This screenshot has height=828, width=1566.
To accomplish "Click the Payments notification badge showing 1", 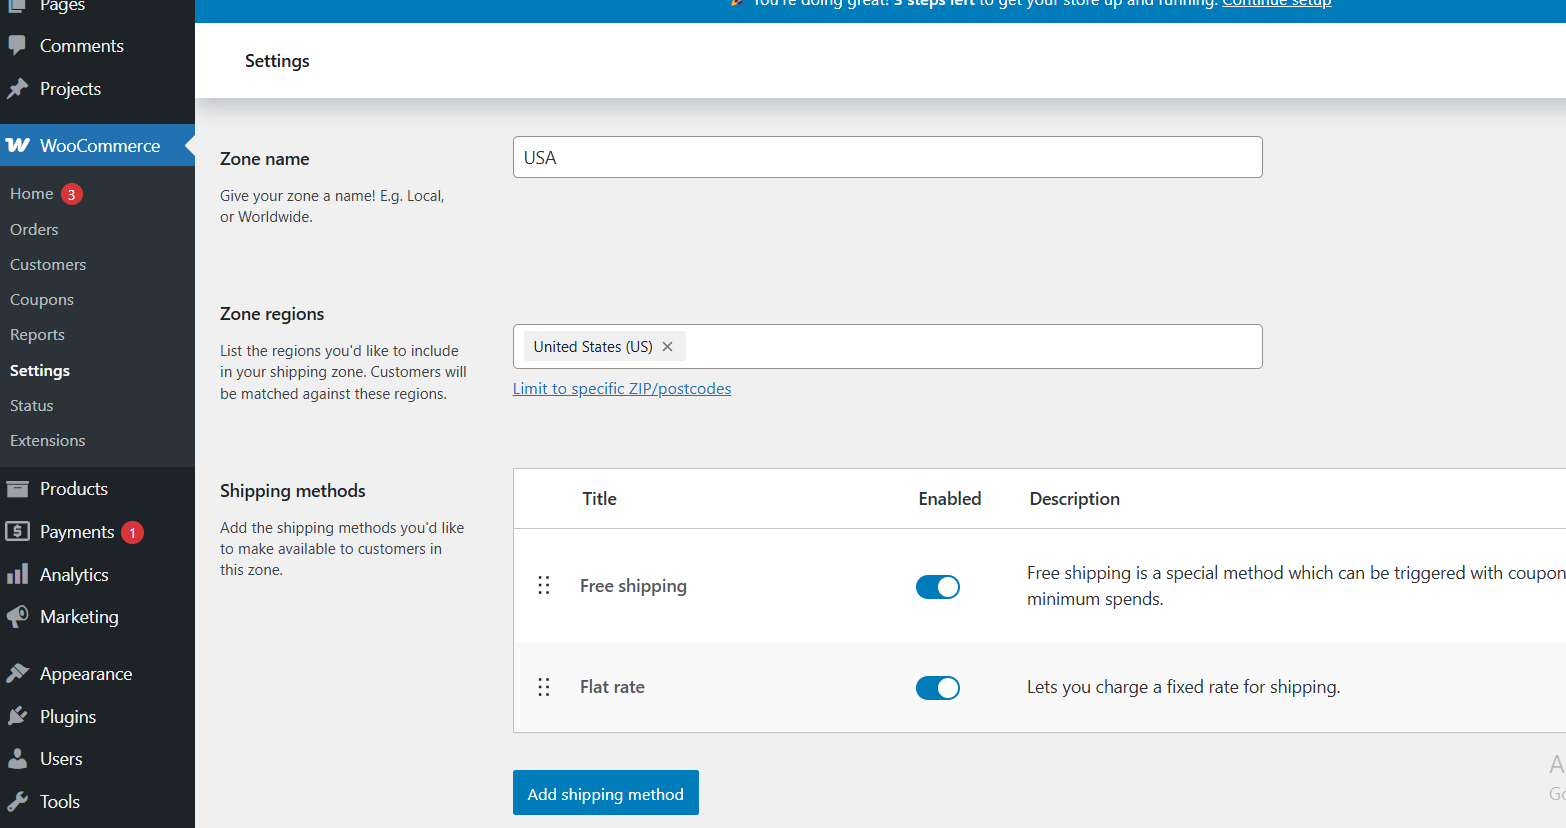I will click(132, 532).
